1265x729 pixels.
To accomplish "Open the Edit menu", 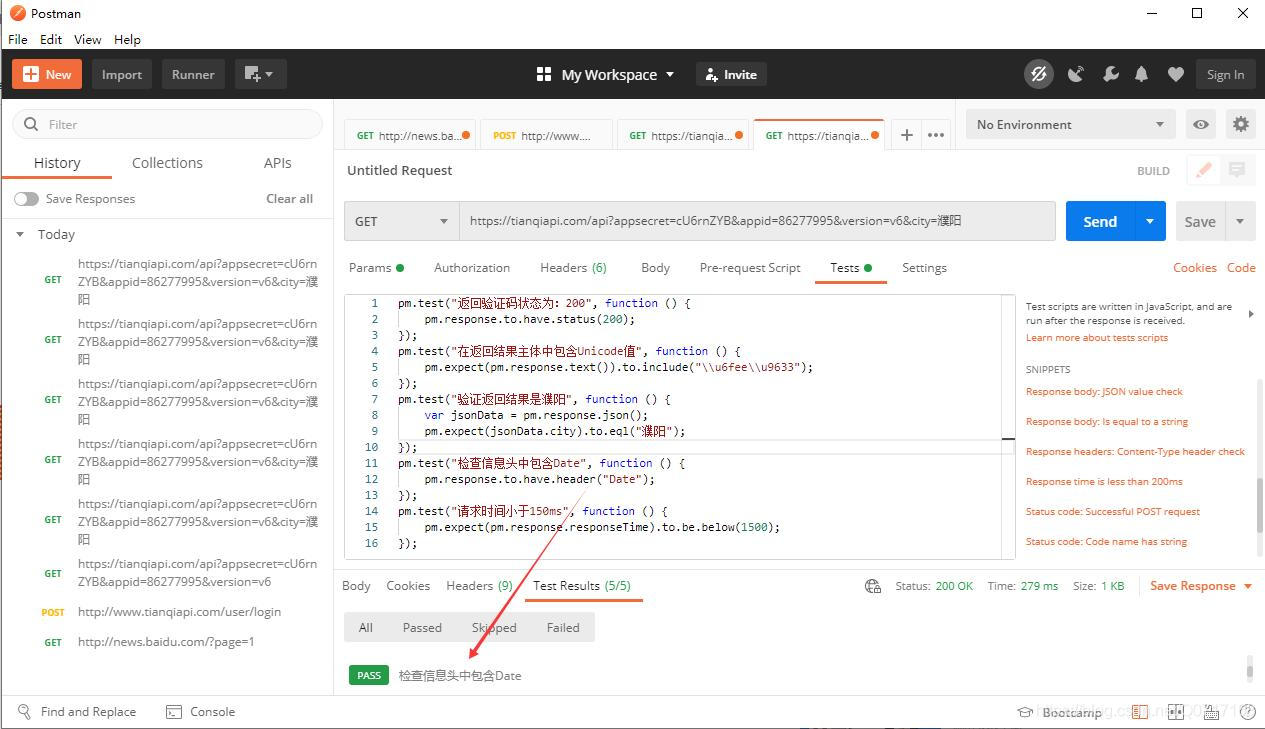I will 51,39.
